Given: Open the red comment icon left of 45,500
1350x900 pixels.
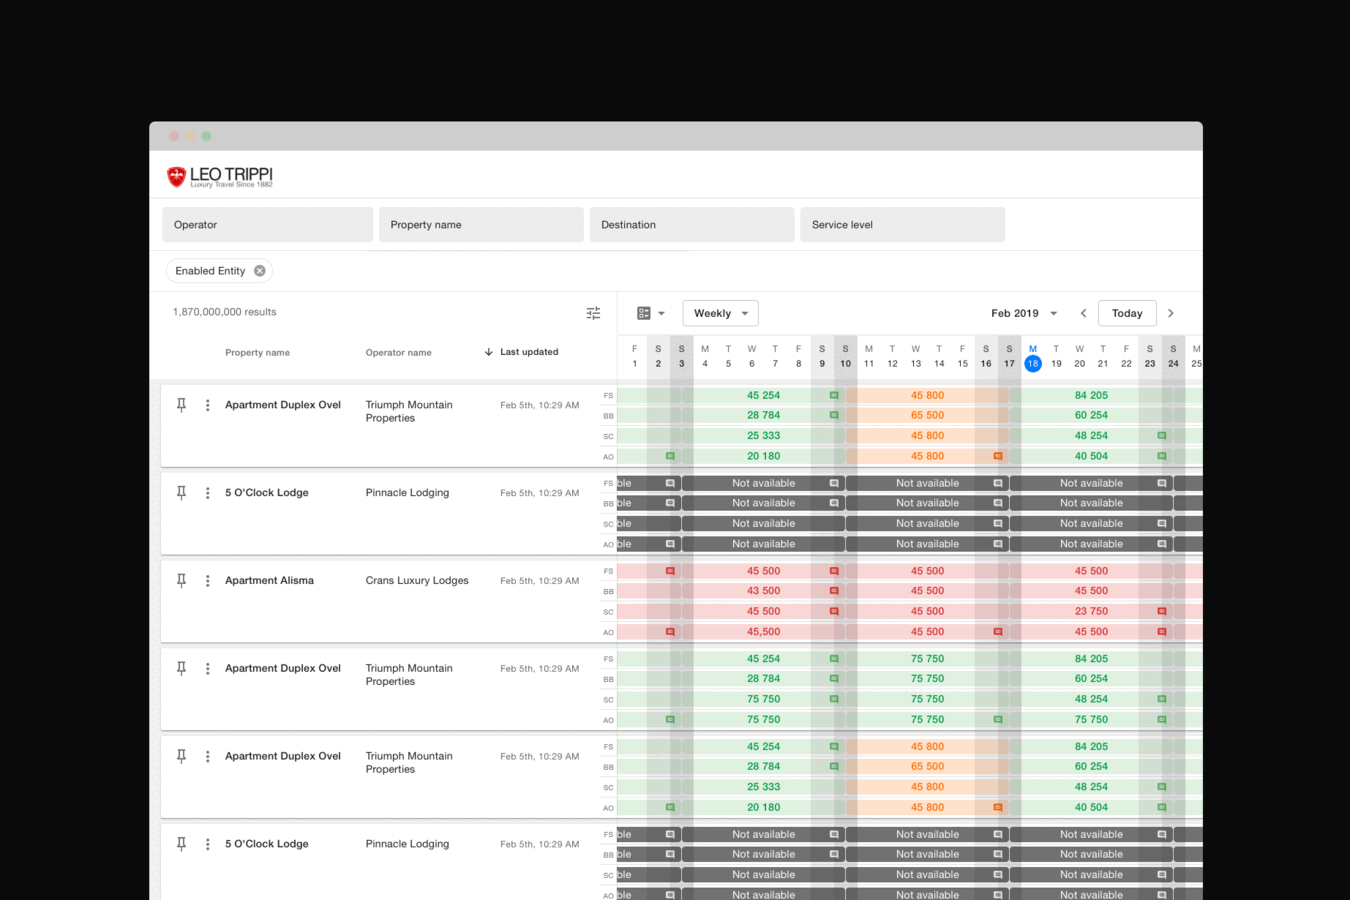Looking at the screenshot, I should pos(670,632).
